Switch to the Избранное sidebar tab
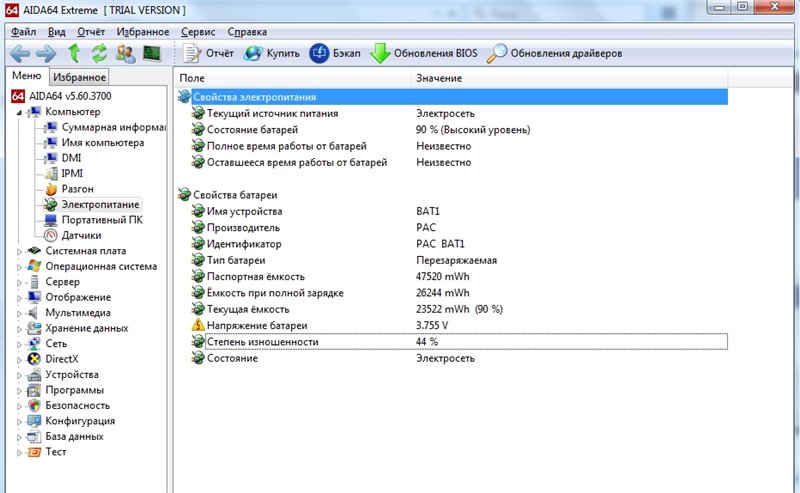800x493 pixels. tap(79, 77)
